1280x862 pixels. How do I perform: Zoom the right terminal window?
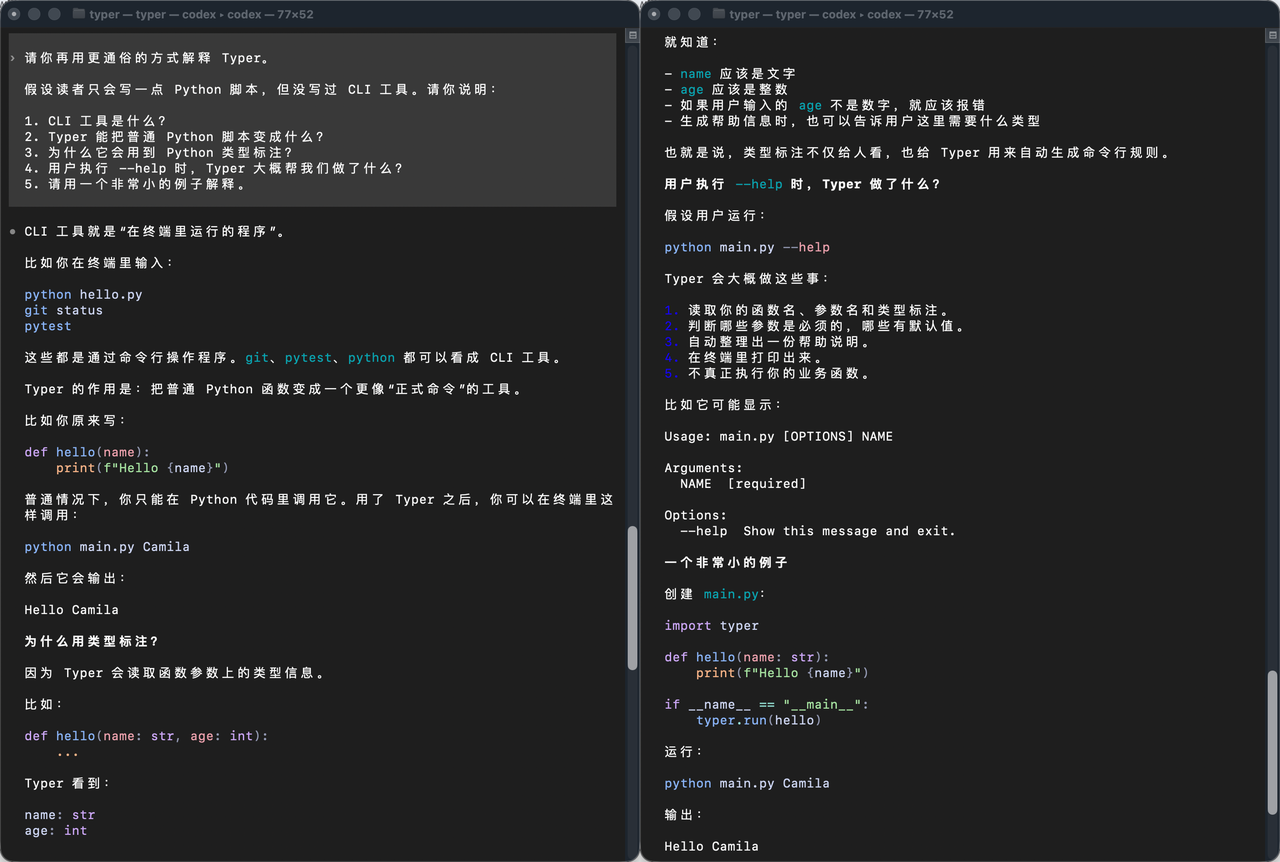(x=694, y=14)
